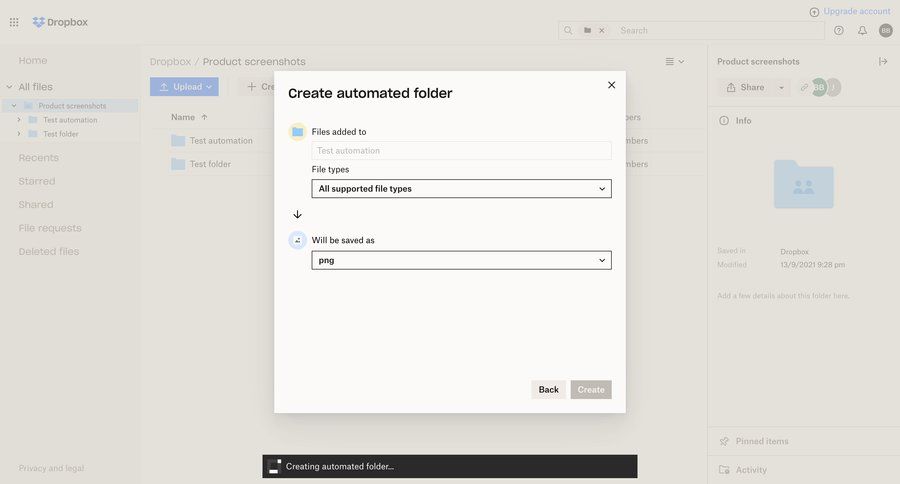Click the Share button
Screen dimensions: 900x484
(746, 87)
